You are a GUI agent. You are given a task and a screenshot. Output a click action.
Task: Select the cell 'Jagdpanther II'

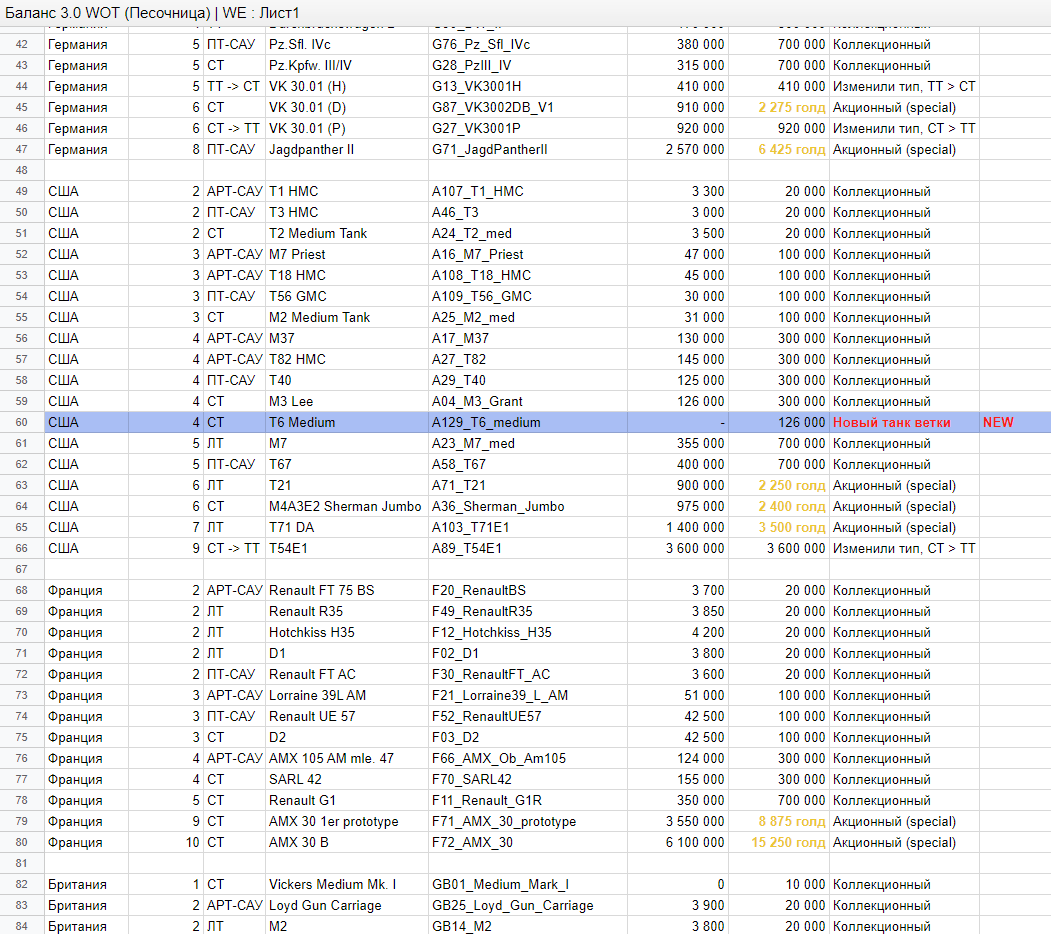pos(347,150)
